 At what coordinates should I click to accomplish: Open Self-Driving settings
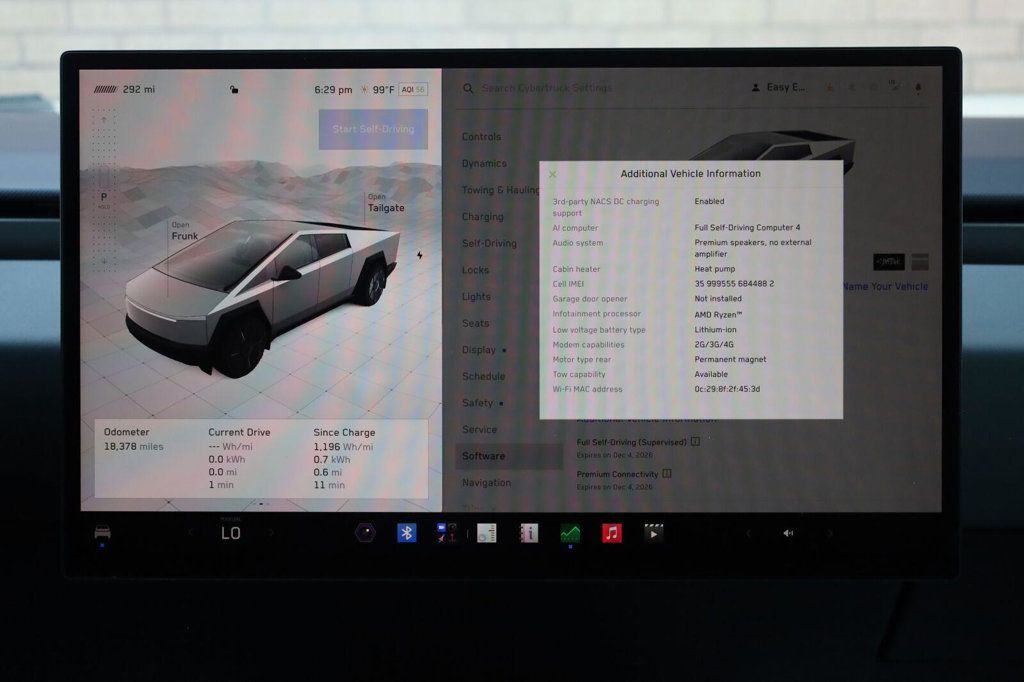[489, 243]
